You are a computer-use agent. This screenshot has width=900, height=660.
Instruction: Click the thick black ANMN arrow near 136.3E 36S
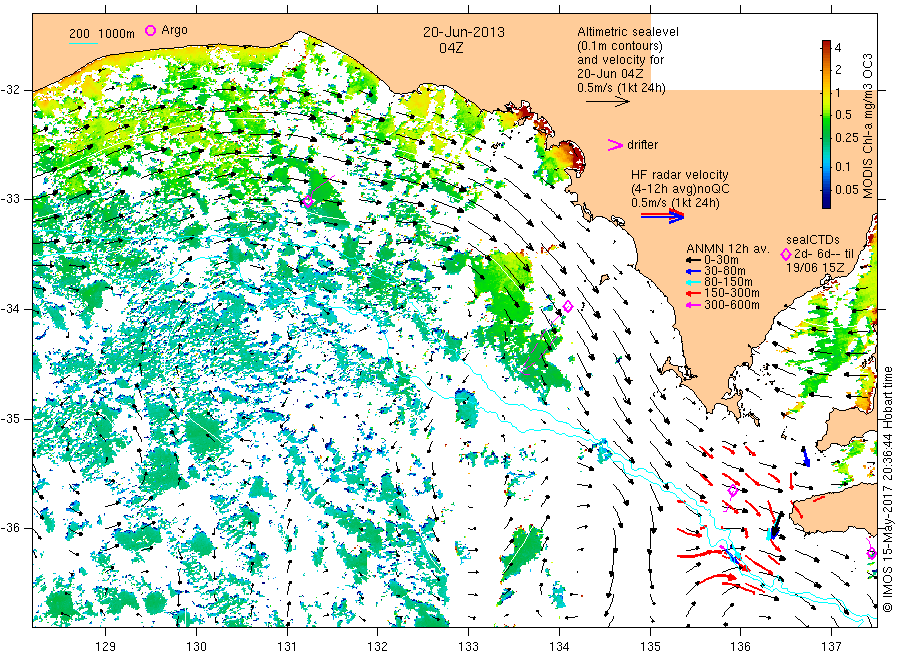[x=777, y=525]
